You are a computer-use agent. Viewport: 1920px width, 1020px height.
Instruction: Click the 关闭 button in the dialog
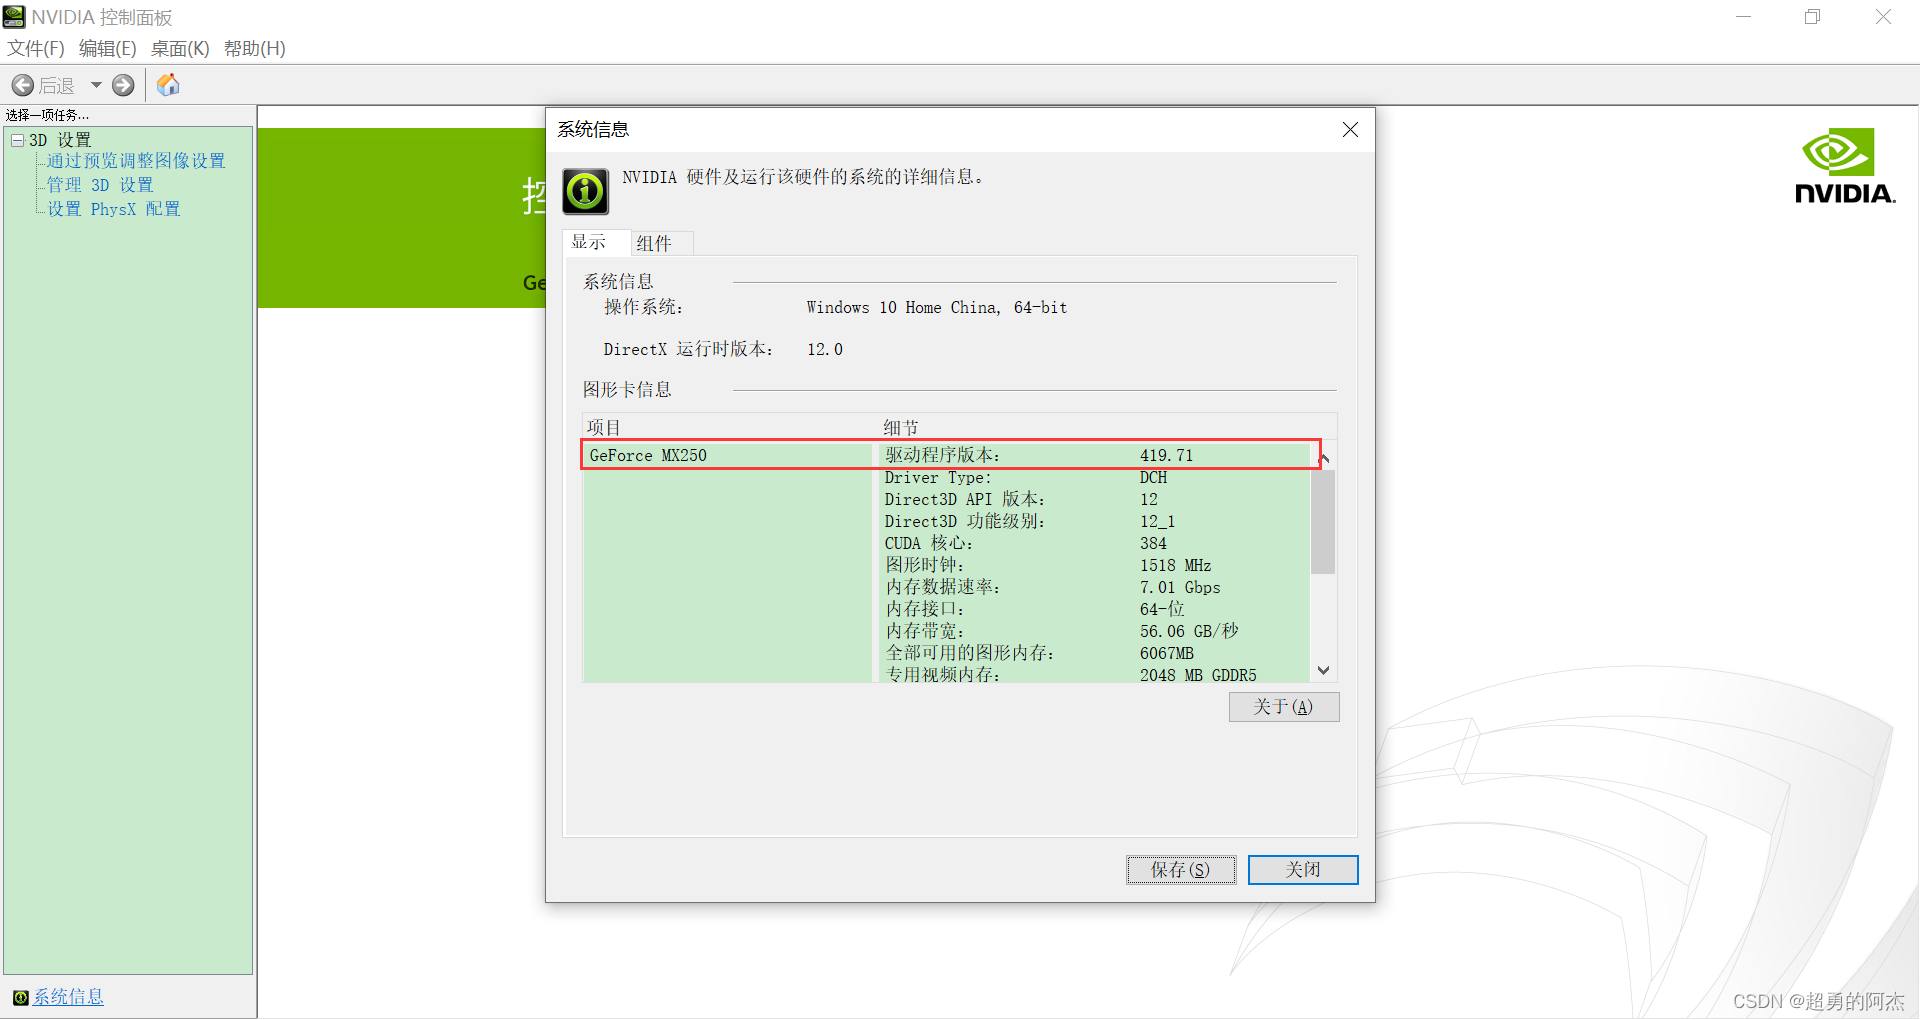coord(1303,870)
